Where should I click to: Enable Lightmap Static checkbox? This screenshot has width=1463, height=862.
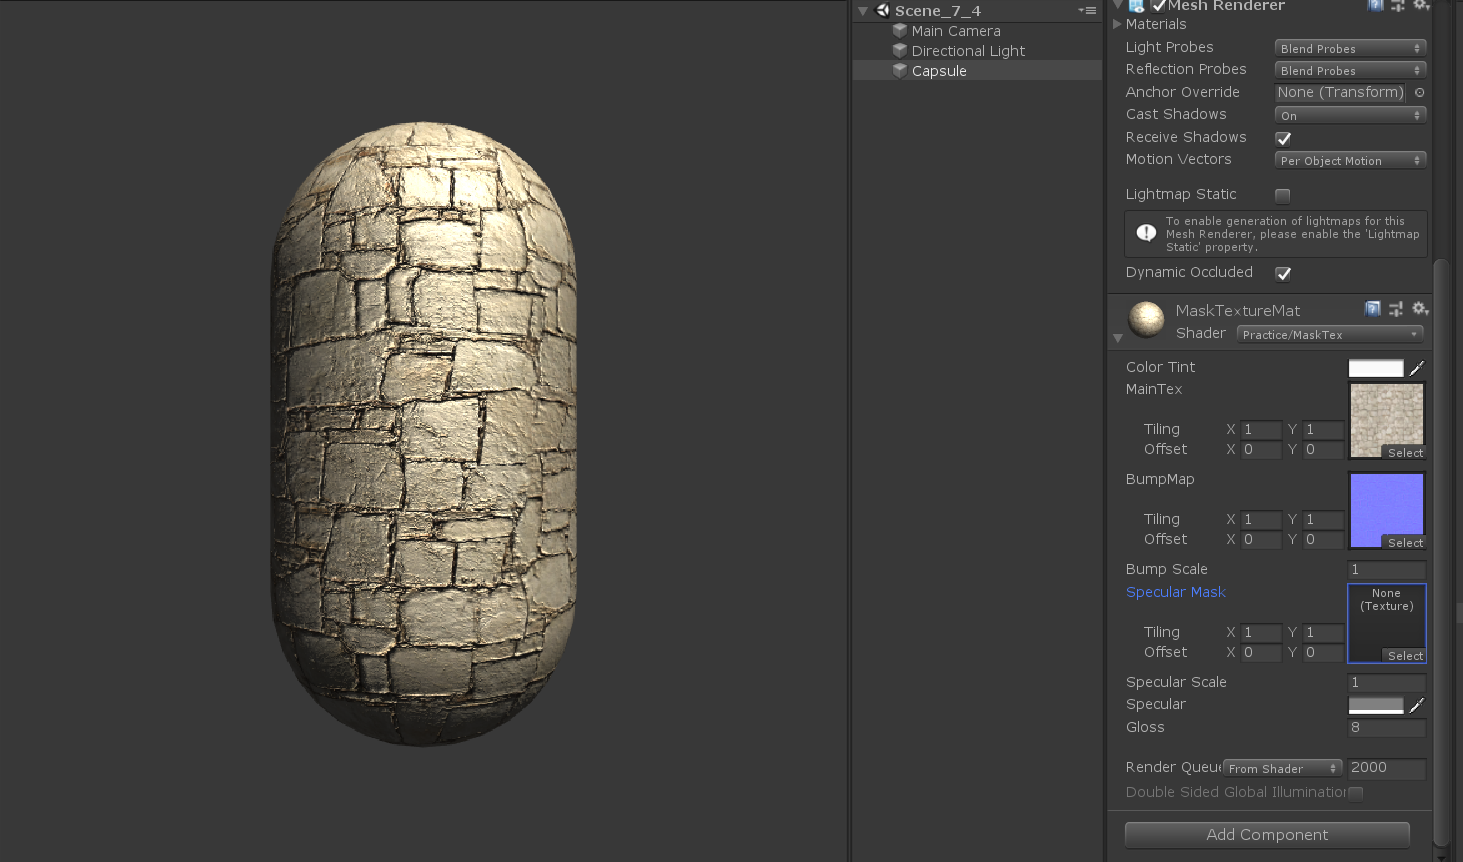pyautogui.click(x=1283, y=195)
